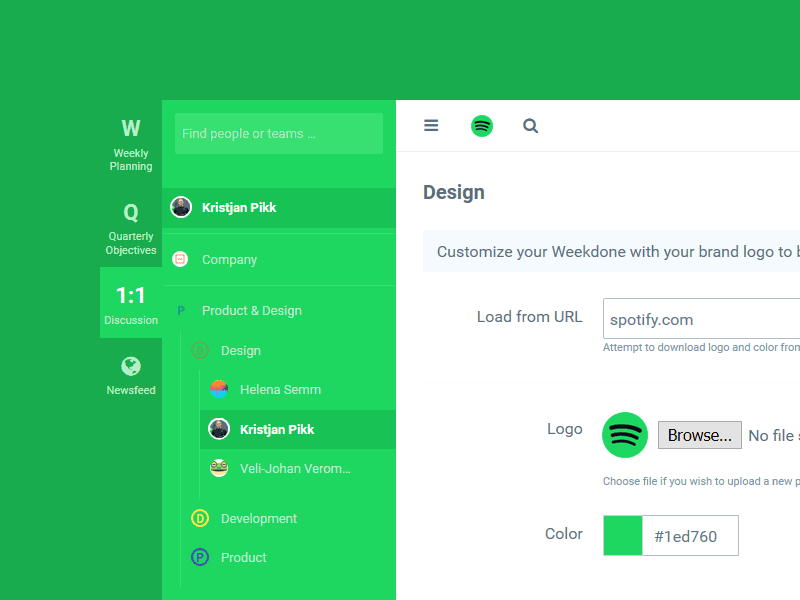Click Helena Semm's avatar
This screenshot has width=800, height=600.
point(219,389)
